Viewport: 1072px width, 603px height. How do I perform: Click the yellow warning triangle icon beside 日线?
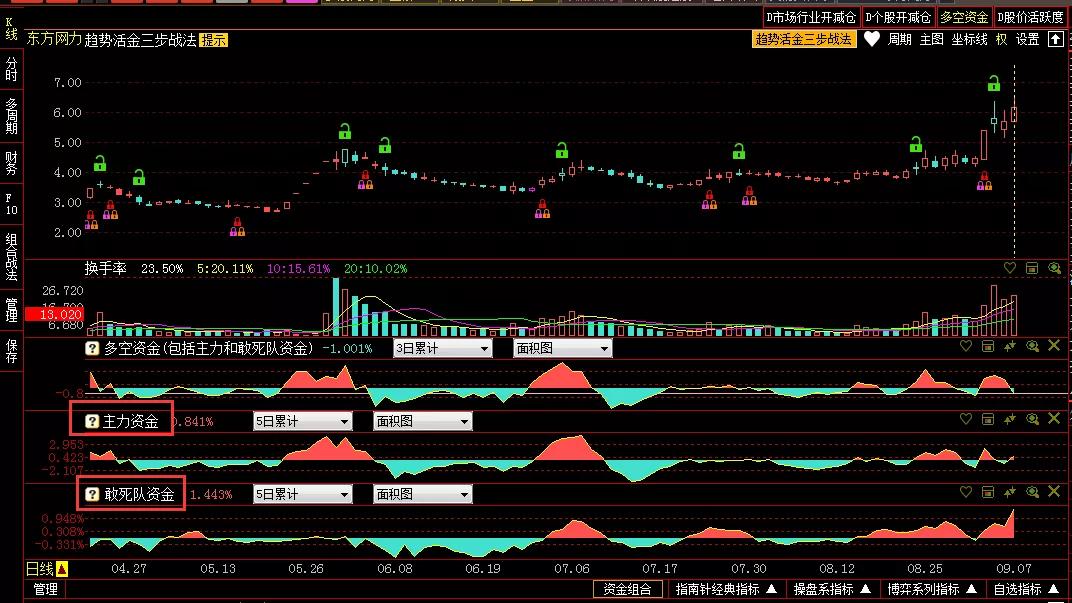62,569
